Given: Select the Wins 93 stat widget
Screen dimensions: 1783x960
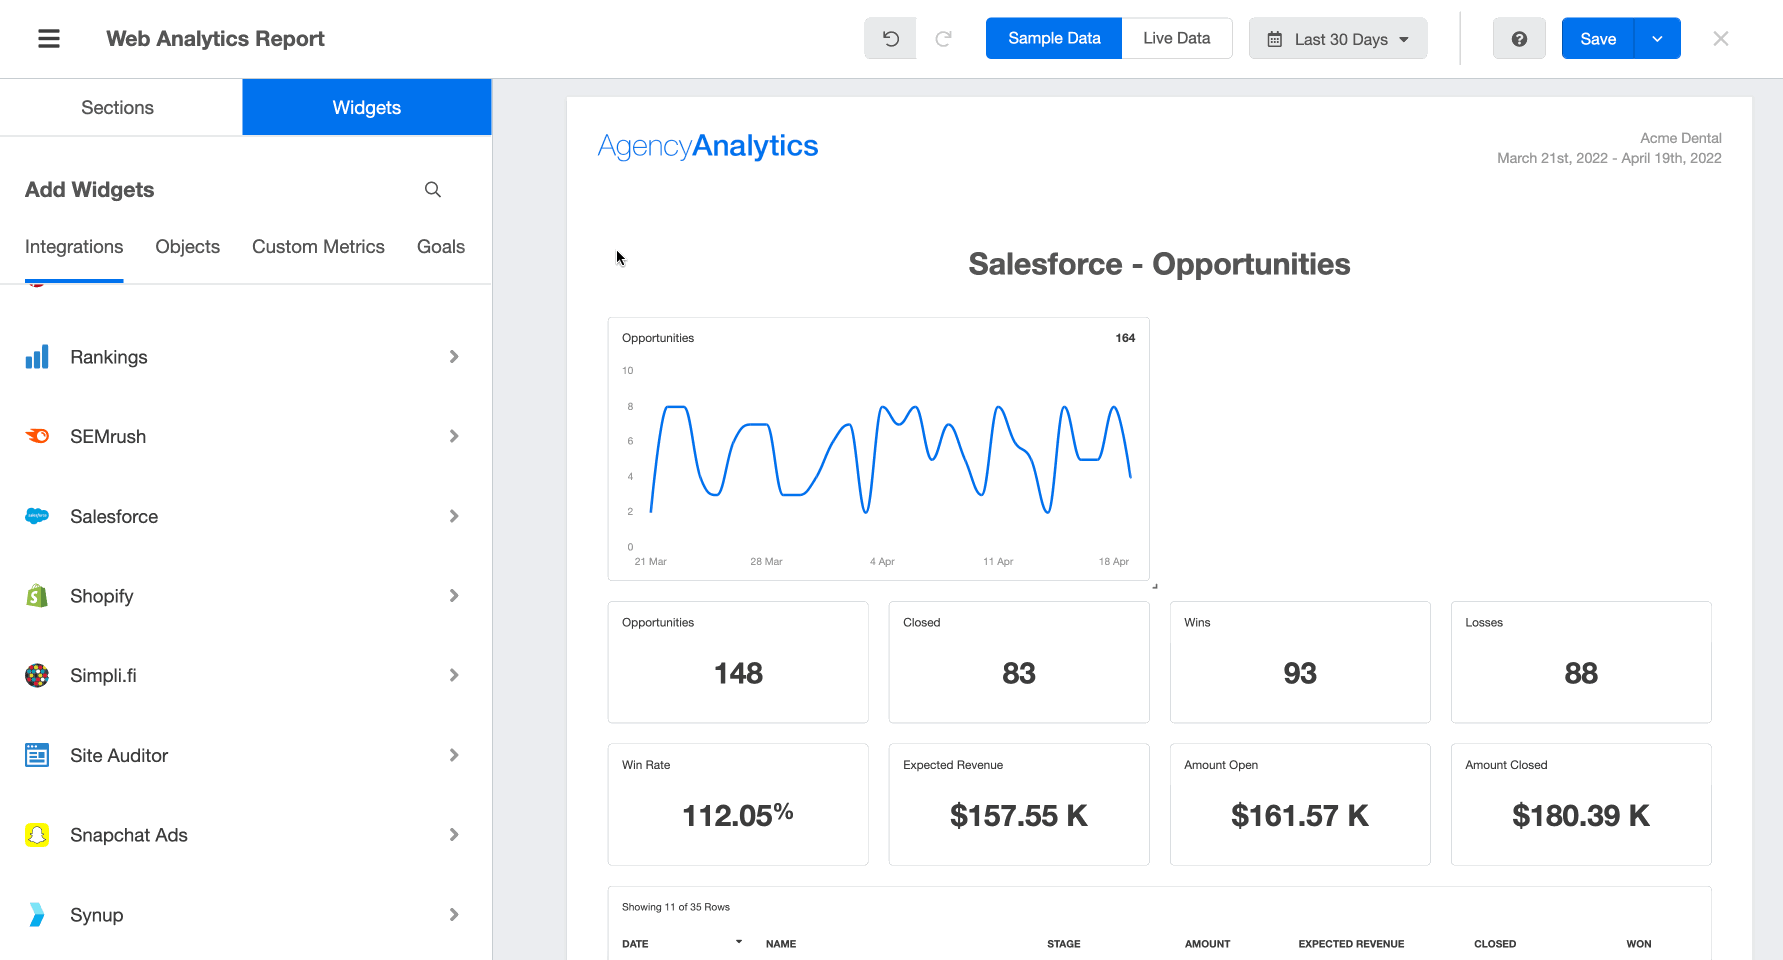Looking at the screenshot, I should coord(1300,662).
